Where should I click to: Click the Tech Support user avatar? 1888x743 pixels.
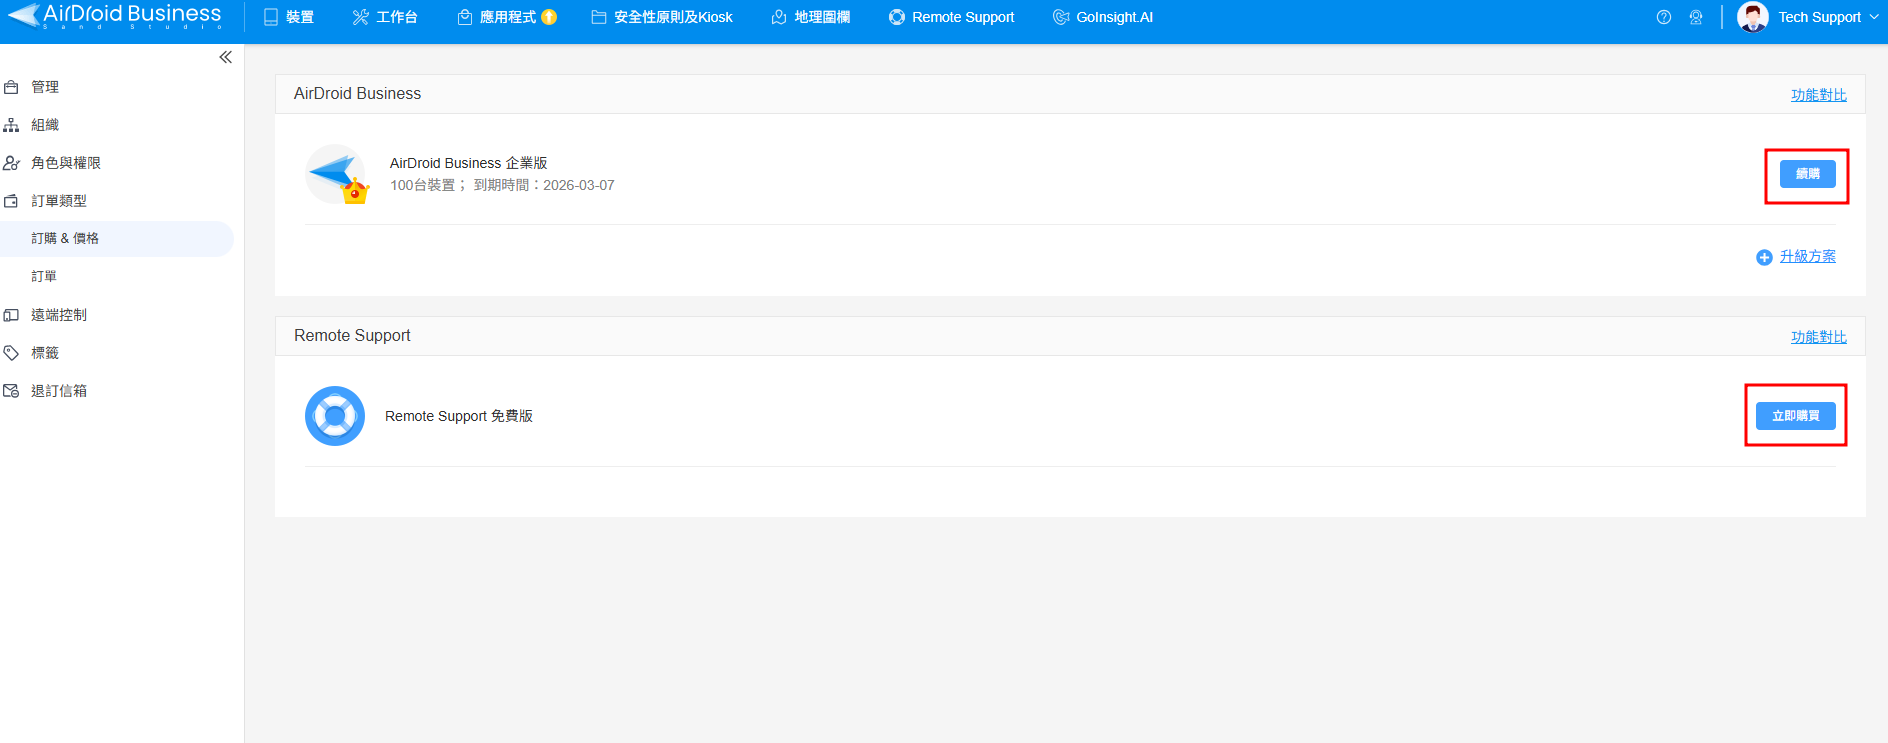(1753, 17)
